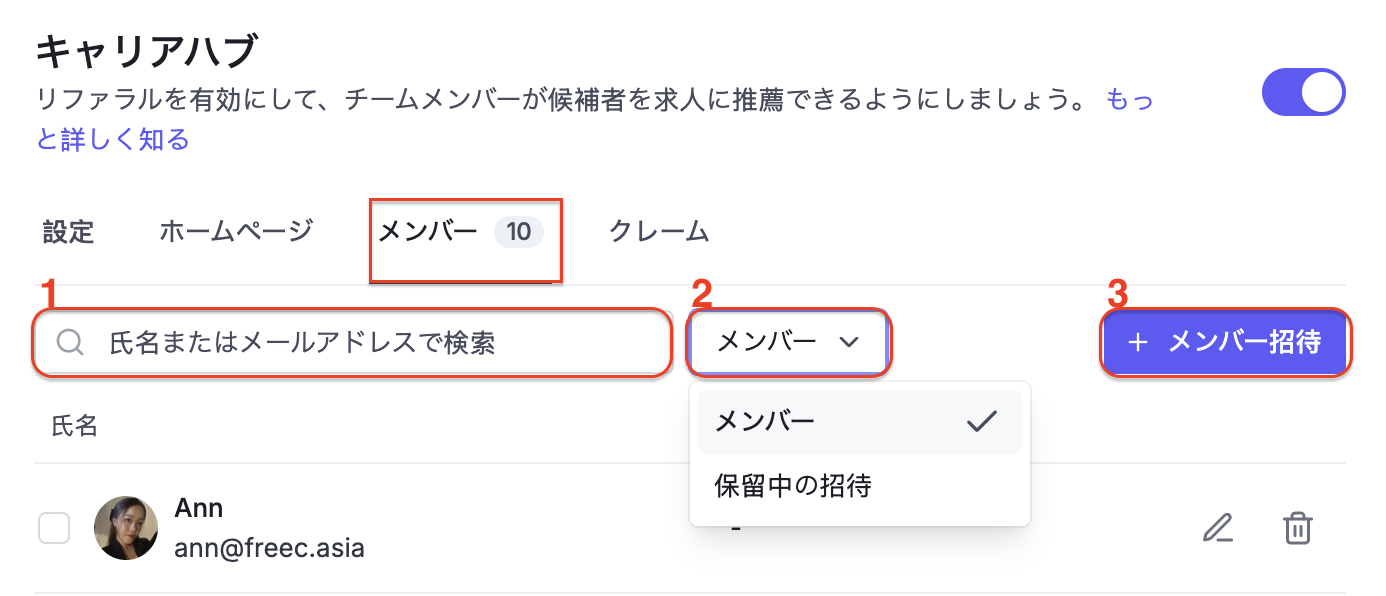Delete Ann using the trash icon
Screen dimensions: 1386x596
click(1297, 527)
